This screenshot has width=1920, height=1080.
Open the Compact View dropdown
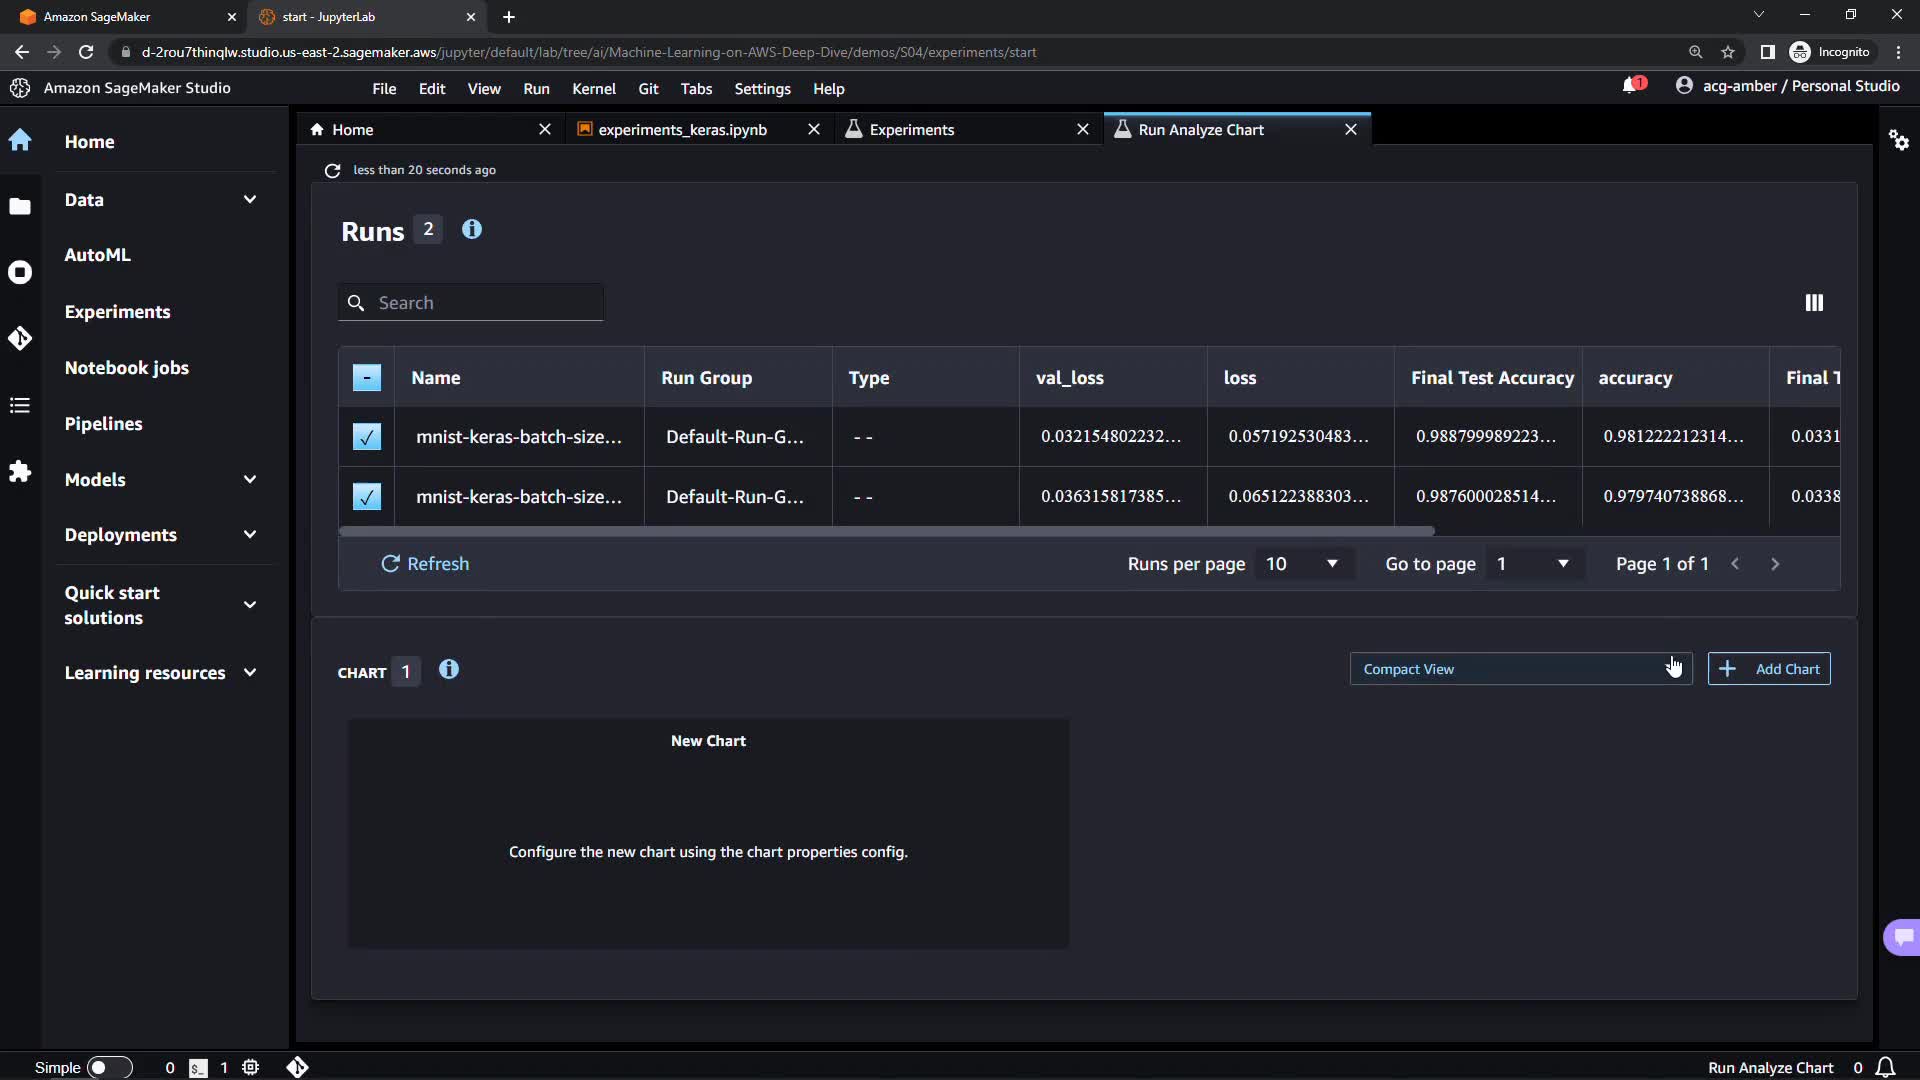(1519, 669)
